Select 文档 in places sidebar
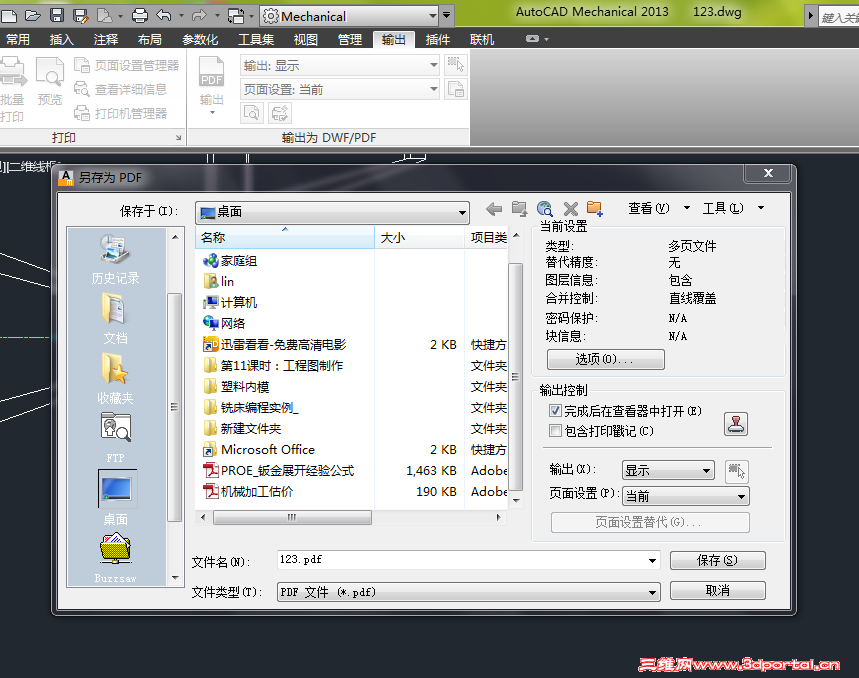This screenshot has width=859, height=678. tap(116, 319)
